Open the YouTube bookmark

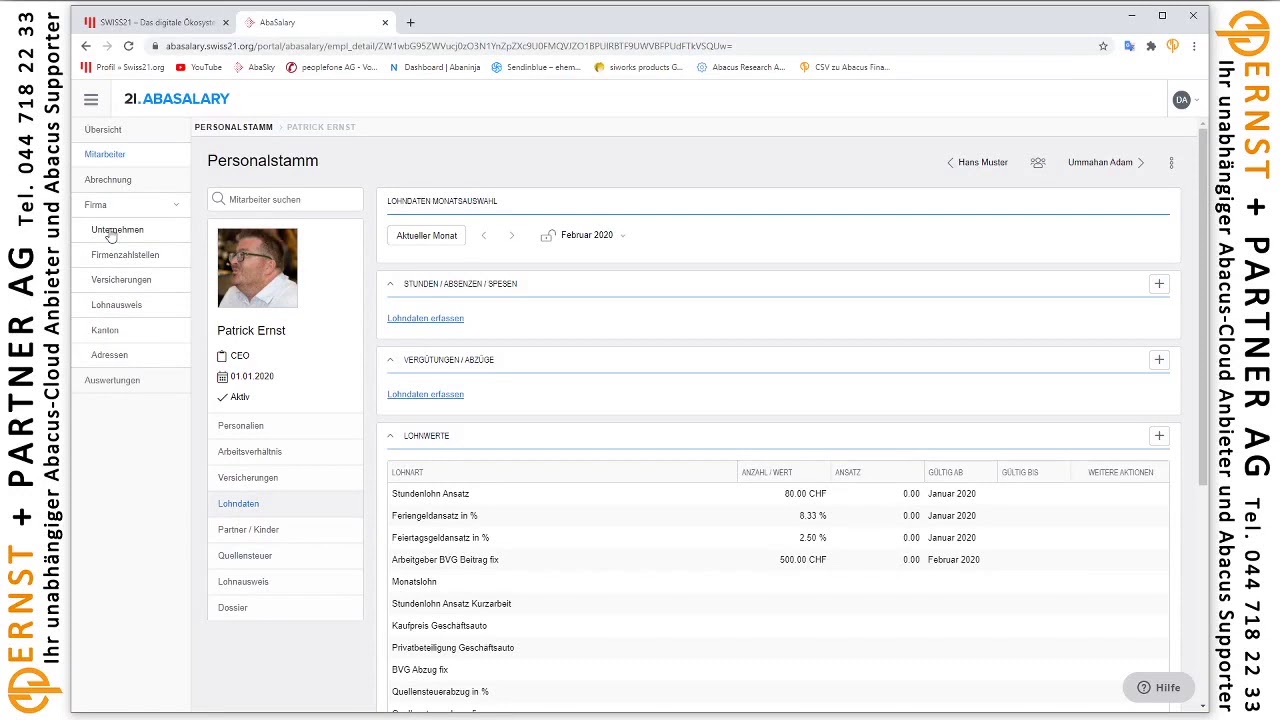click(199, 67)
